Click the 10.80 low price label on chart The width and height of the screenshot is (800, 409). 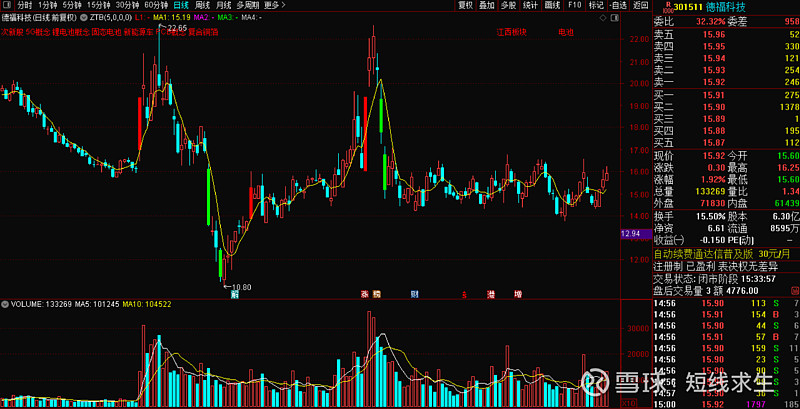242,287
